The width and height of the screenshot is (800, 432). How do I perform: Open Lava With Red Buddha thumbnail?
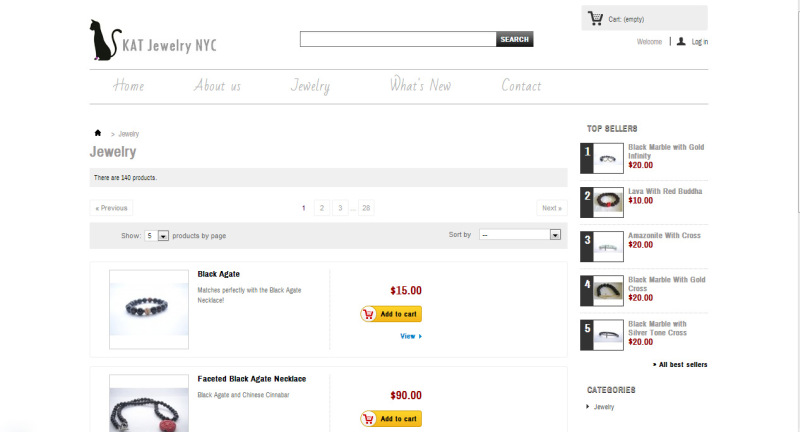609,202
